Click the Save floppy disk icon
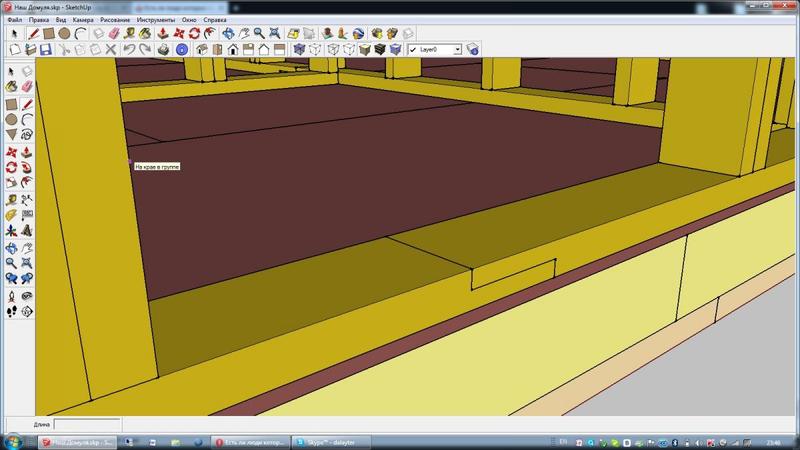The width and height of the screenshot is (800, 450). click(x=48, y=48)
